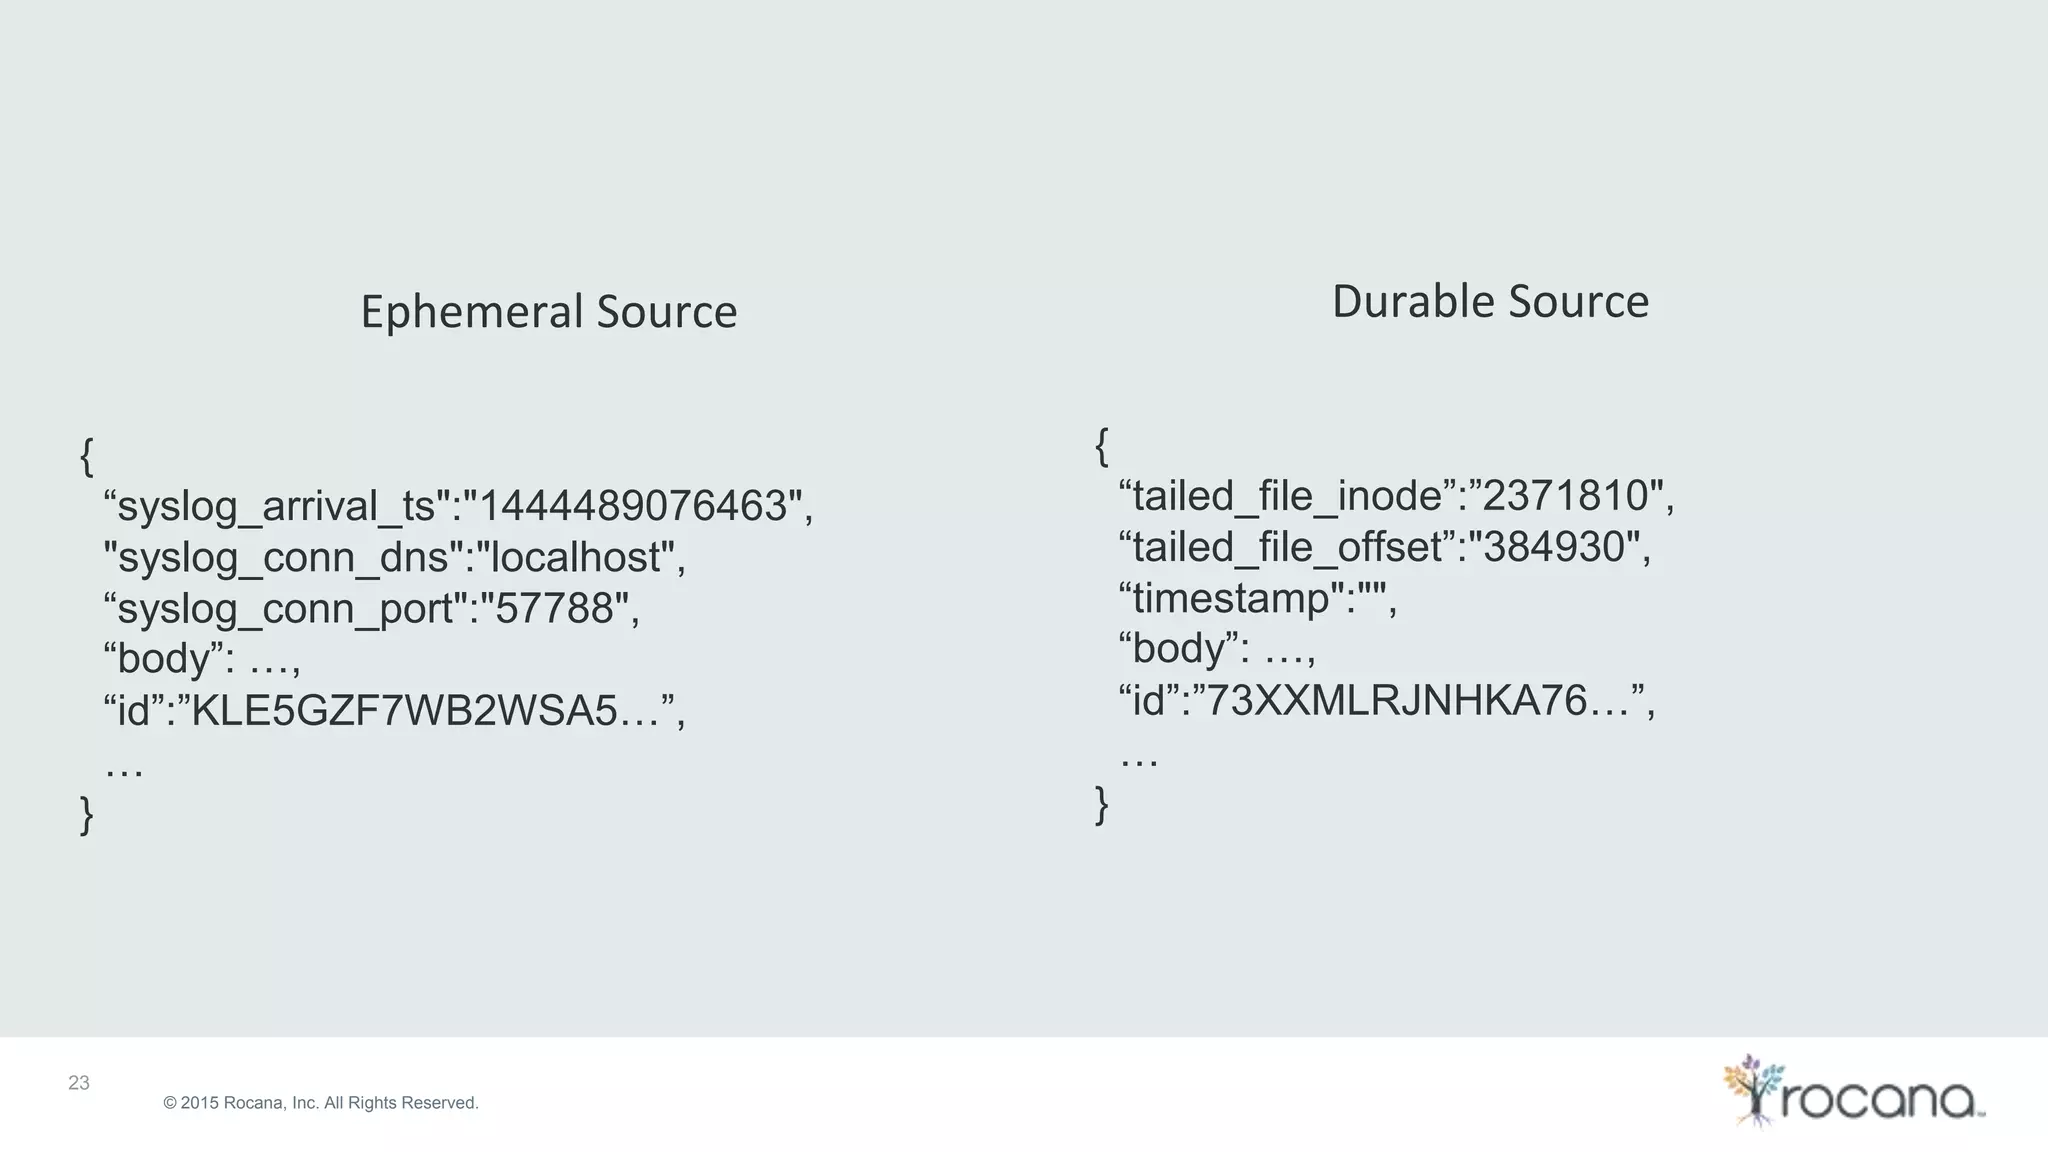This screenshot has width=2048, height=1152.
Task: Click the 2015 Rocana copyright notice
Action: pos(321,1103)
